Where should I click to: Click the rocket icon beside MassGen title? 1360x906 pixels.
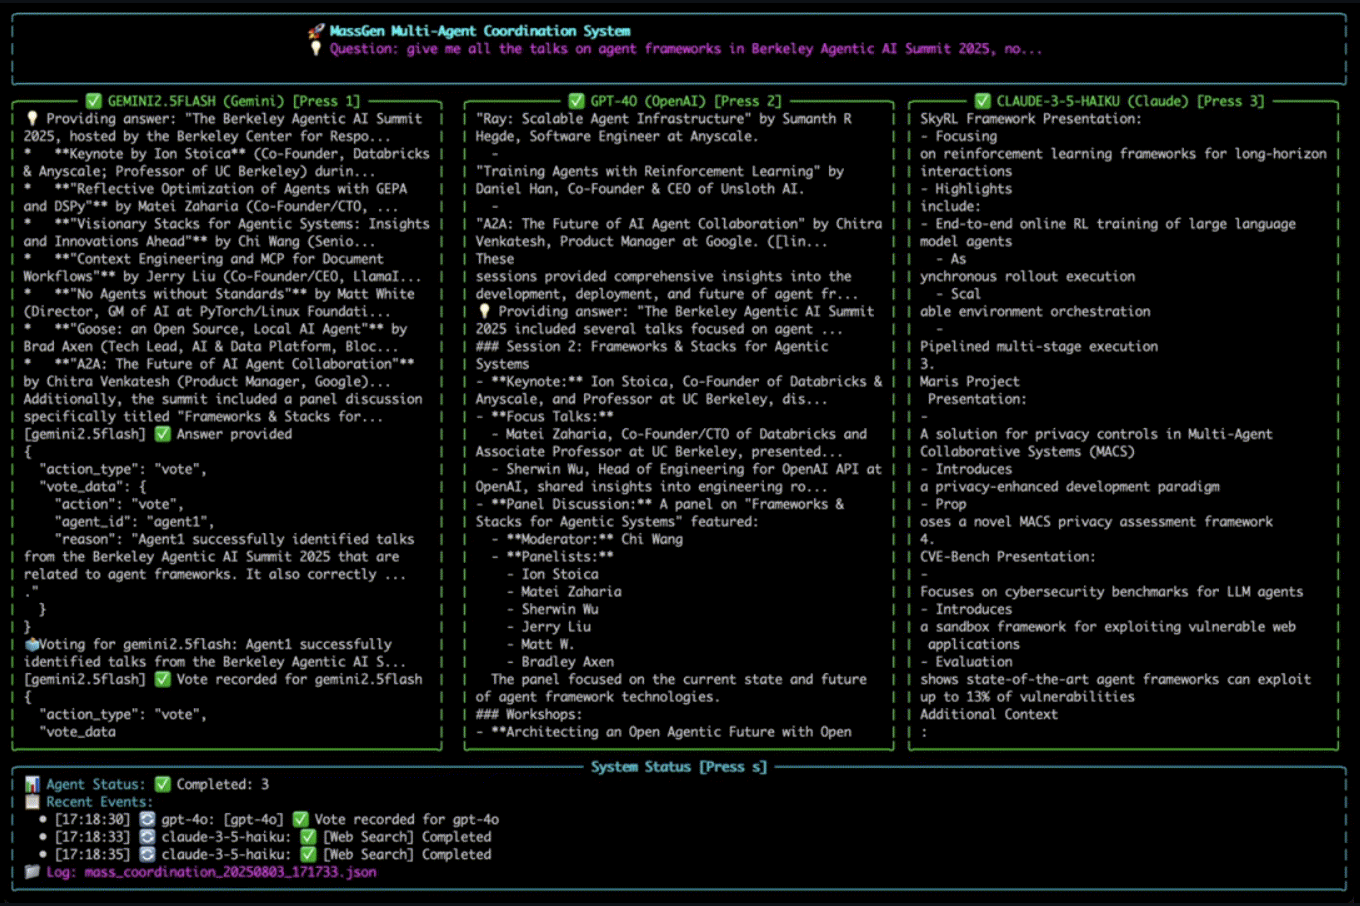(x=316, y=31)
